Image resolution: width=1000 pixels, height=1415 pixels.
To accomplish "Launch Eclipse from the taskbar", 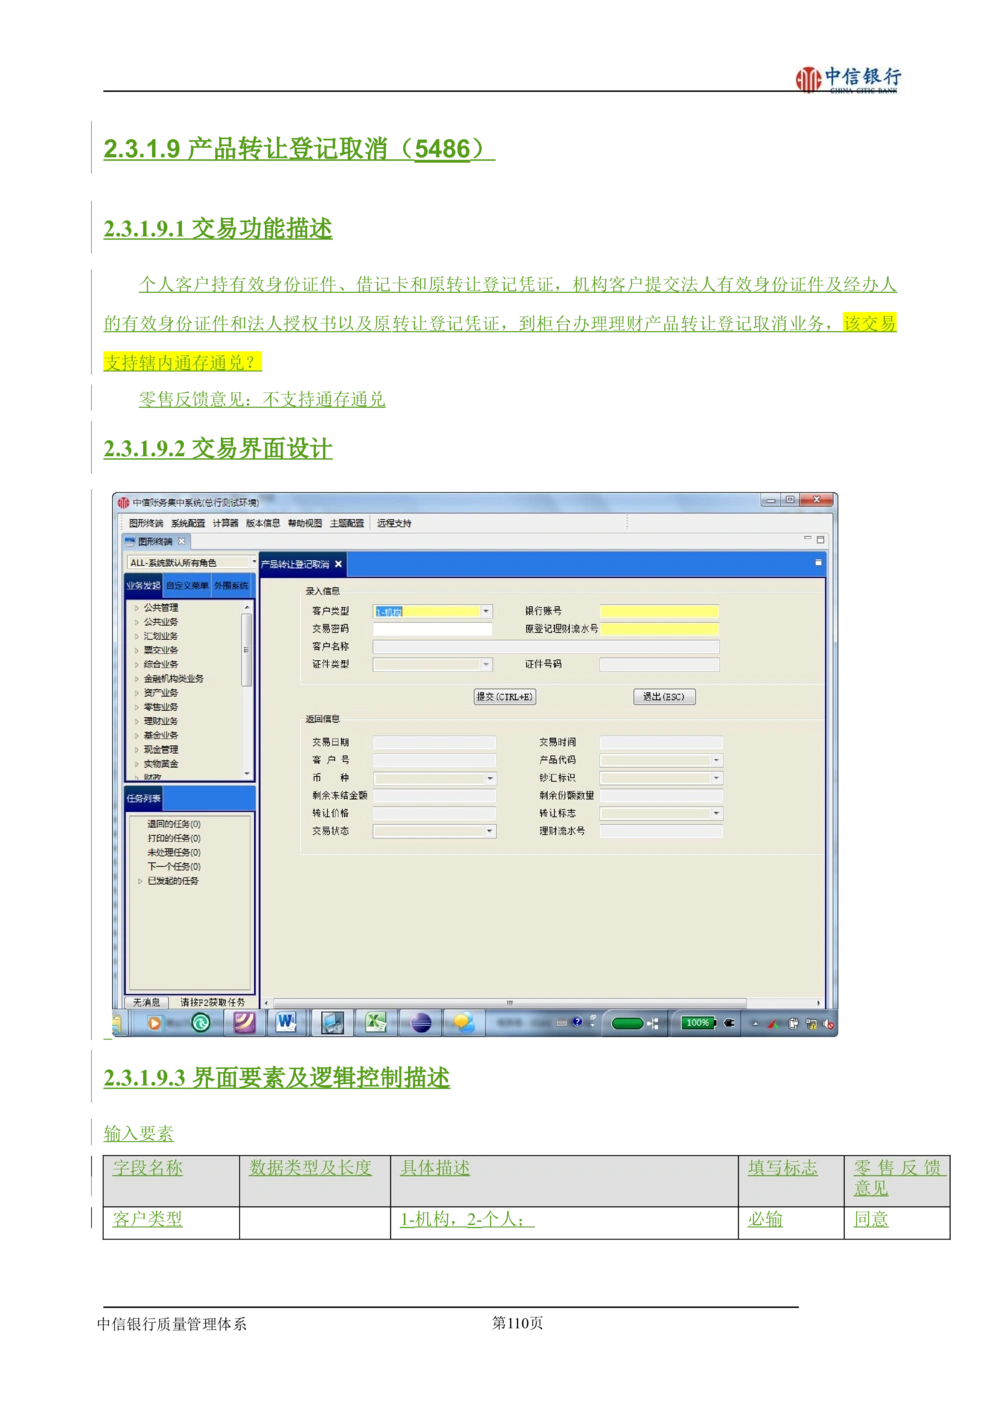I will (420, 1022).
